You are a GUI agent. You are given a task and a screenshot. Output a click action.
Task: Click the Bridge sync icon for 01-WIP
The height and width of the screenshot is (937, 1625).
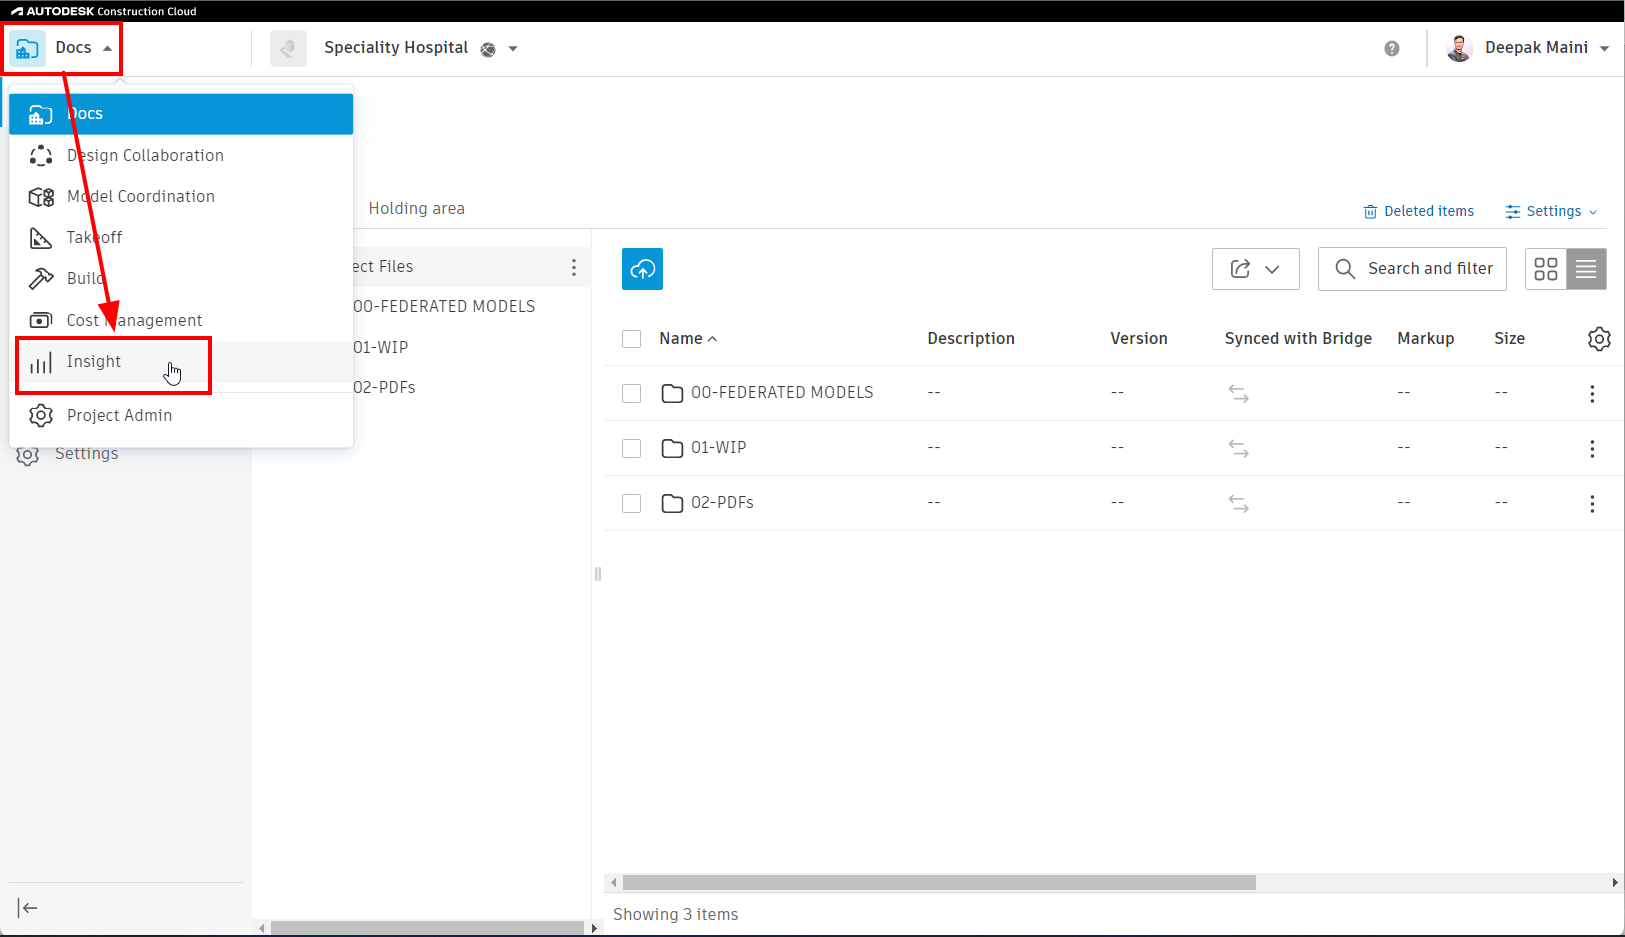tap(1239, 449)
